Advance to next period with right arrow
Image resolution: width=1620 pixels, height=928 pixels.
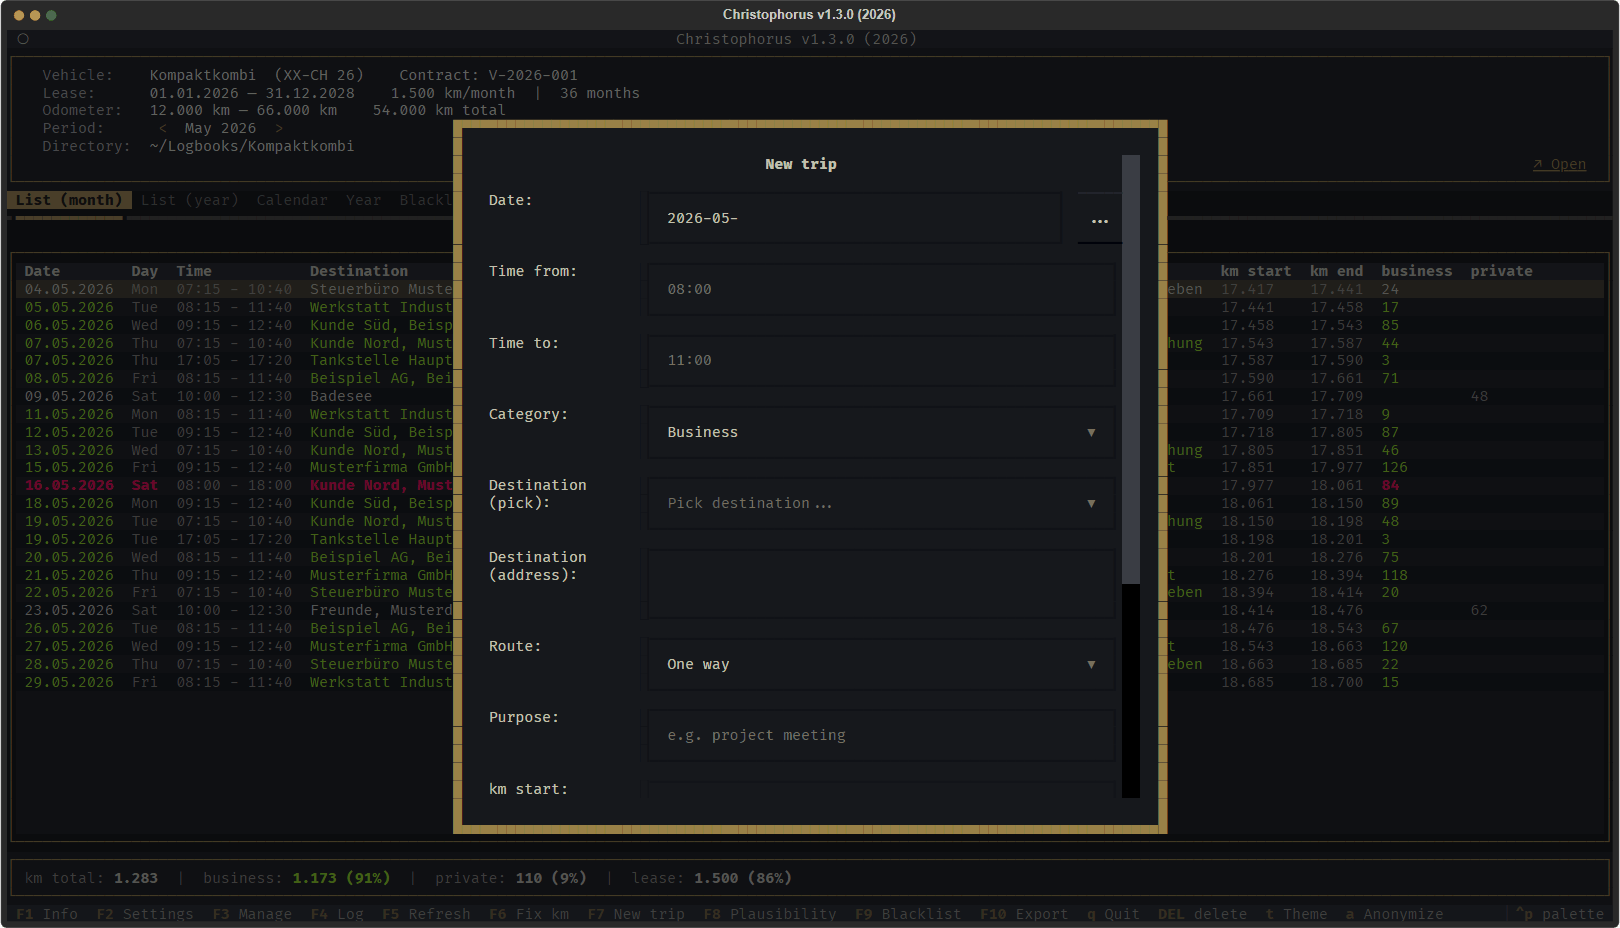279,129
